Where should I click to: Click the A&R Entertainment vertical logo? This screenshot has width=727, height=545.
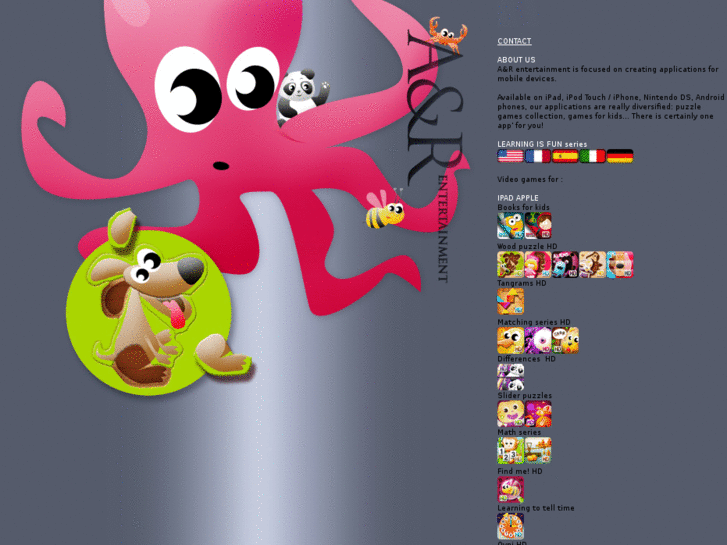pos(434,155)
